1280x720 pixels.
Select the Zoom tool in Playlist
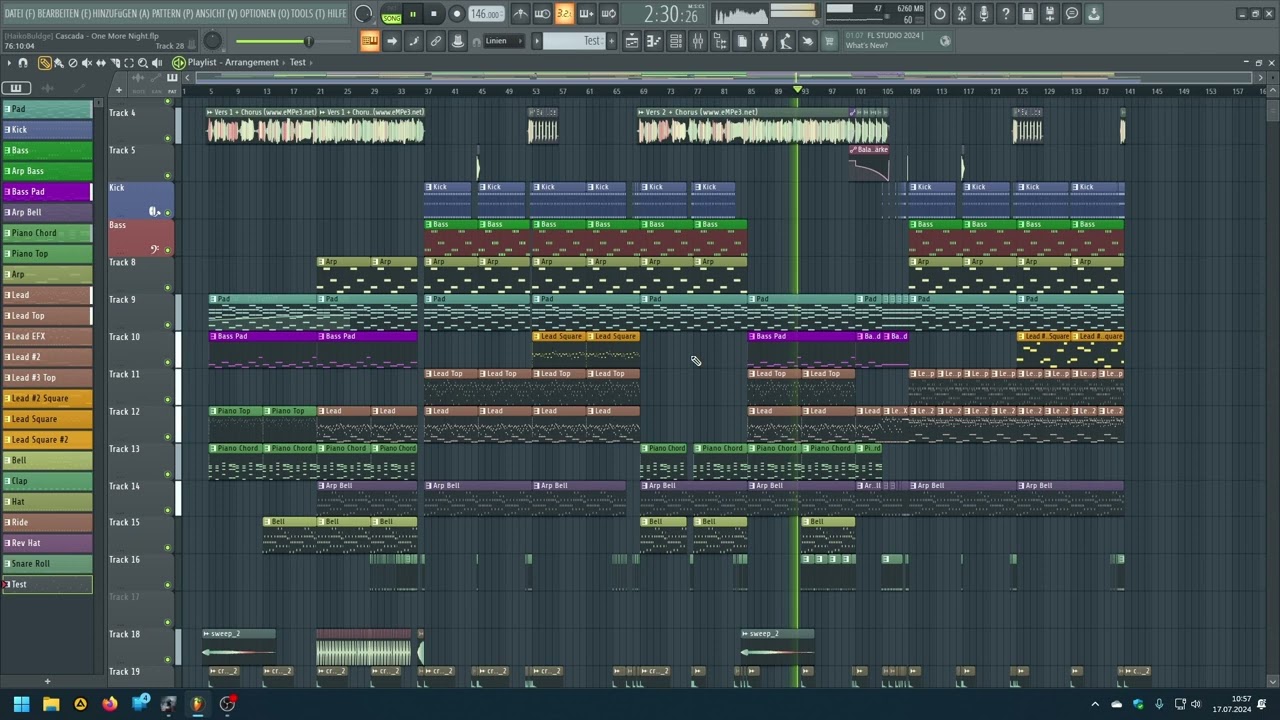tap(142, 62)
